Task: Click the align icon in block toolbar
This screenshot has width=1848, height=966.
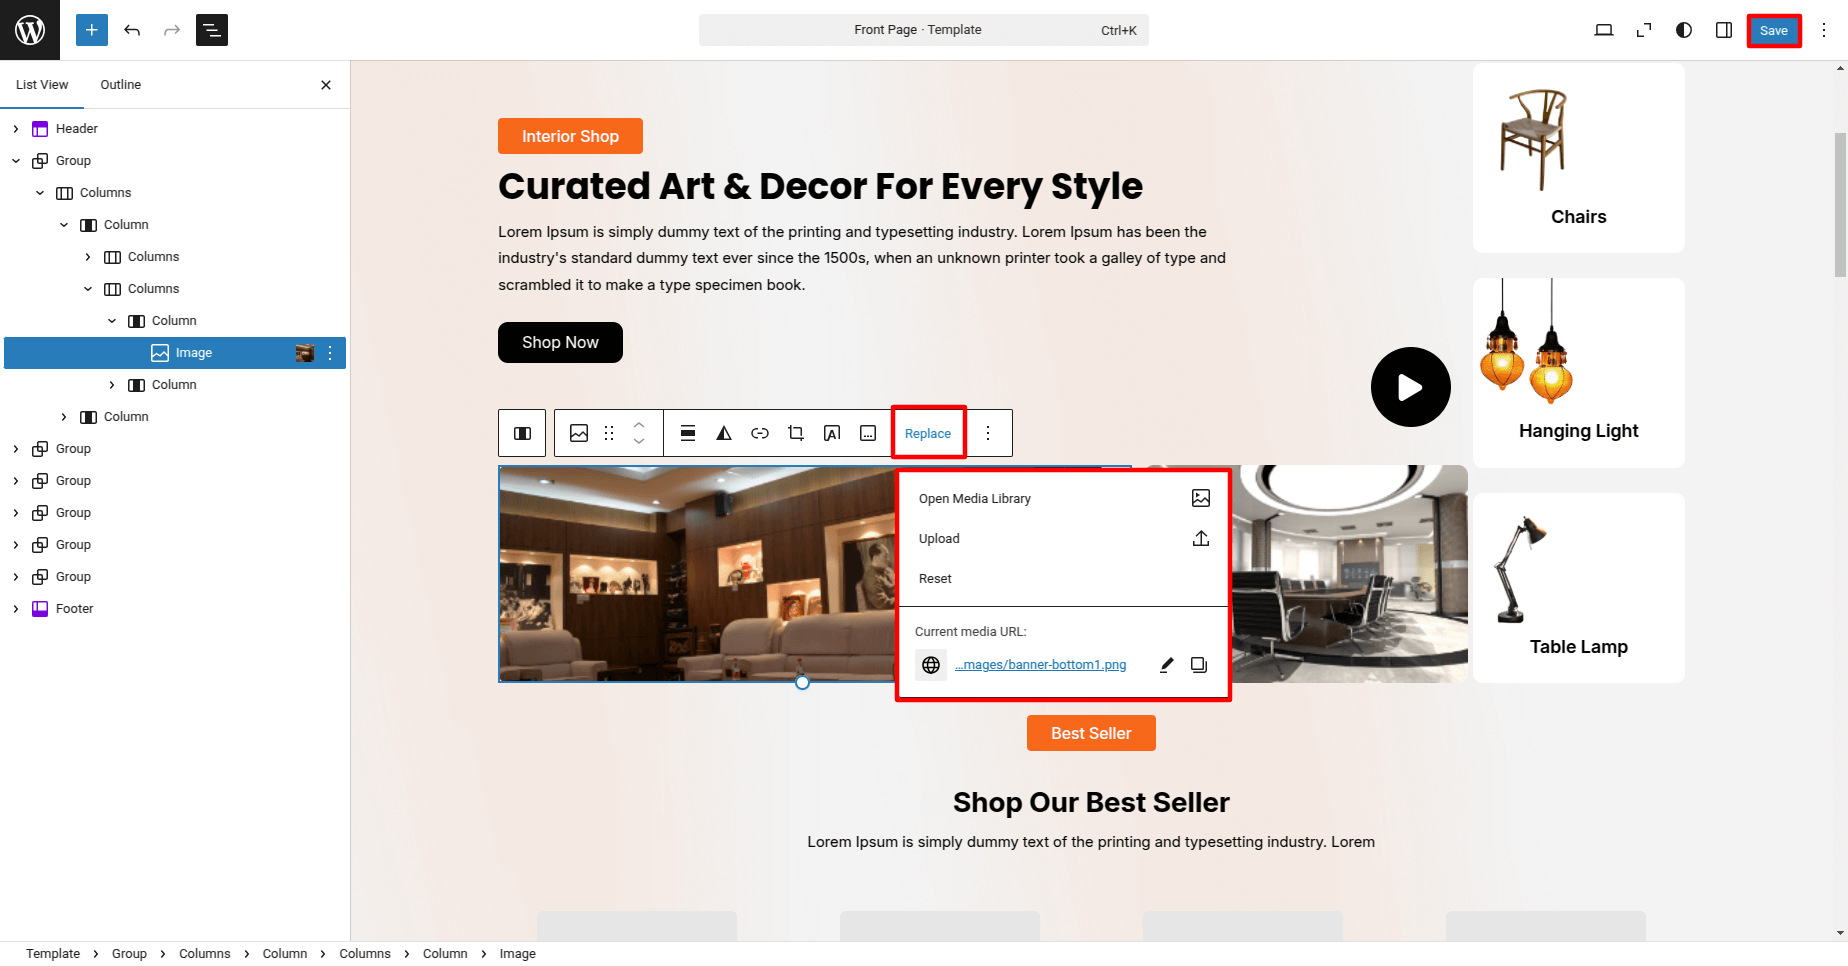Action: (688, 433)
